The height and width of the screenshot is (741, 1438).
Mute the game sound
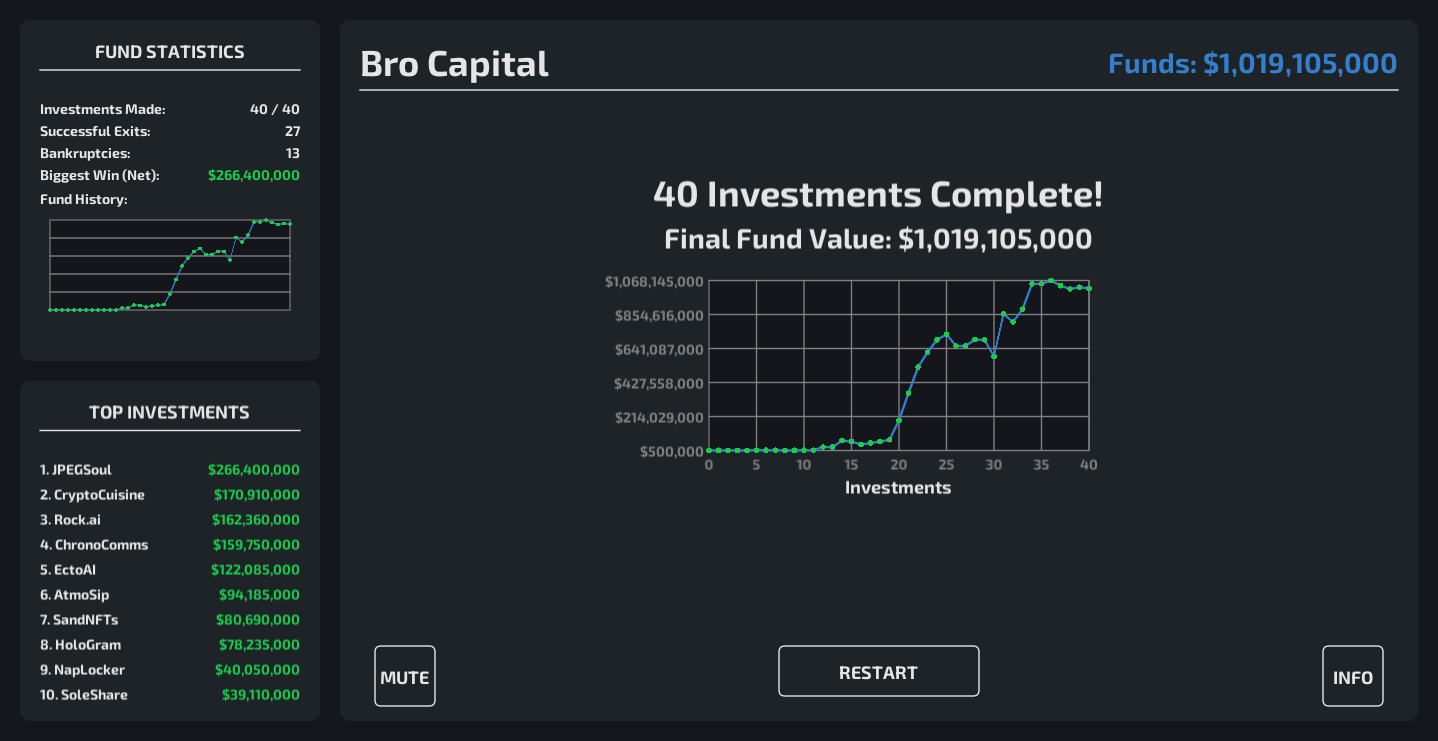pyautogui.click(x=405, y=677)
